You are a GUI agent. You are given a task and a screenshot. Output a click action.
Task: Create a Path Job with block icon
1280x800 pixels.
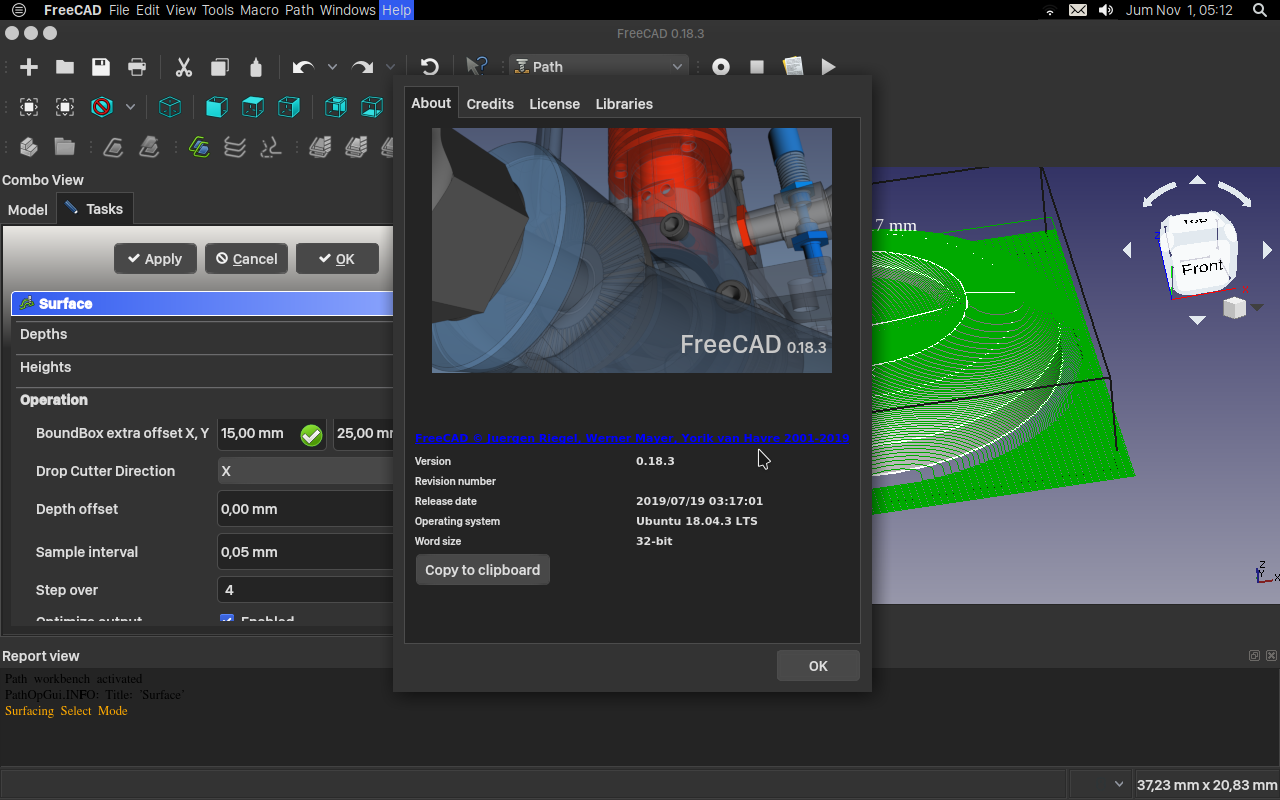coord(29,147)
